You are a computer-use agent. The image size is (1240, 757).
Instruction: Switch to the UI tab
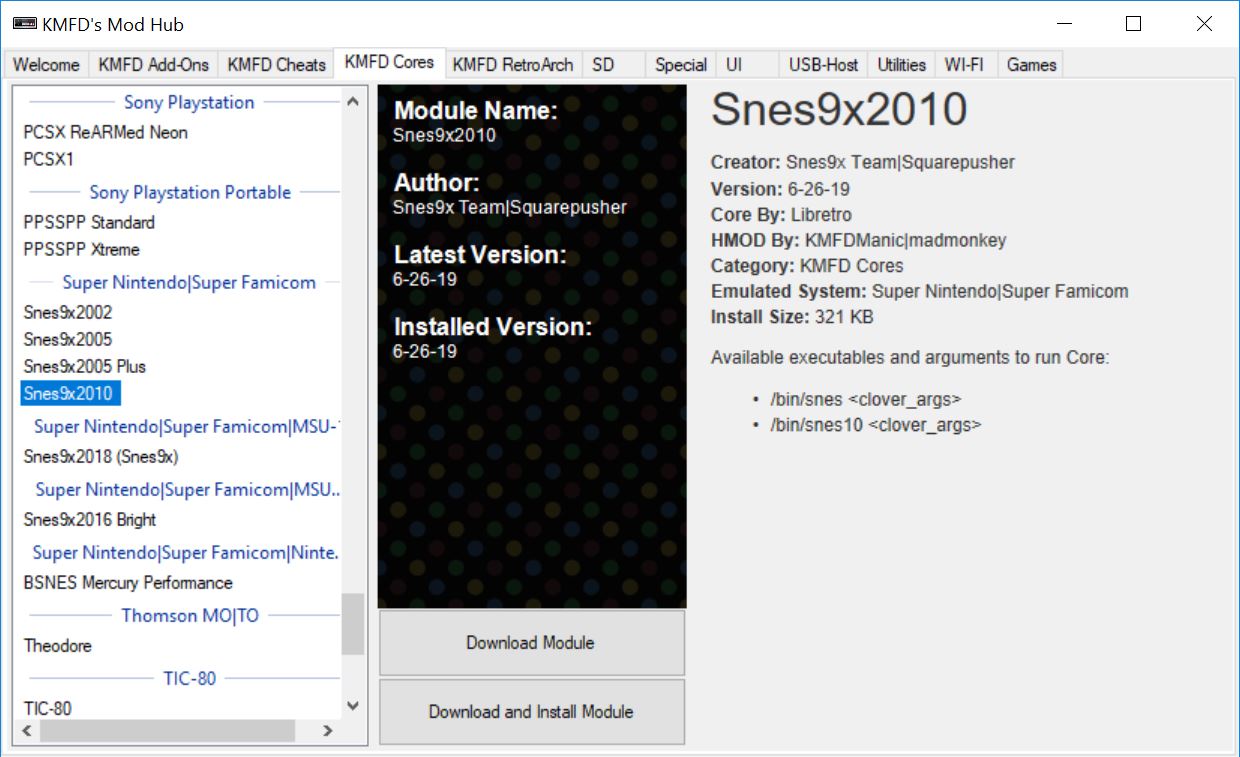pyautogui.click(x=747, y=64)
